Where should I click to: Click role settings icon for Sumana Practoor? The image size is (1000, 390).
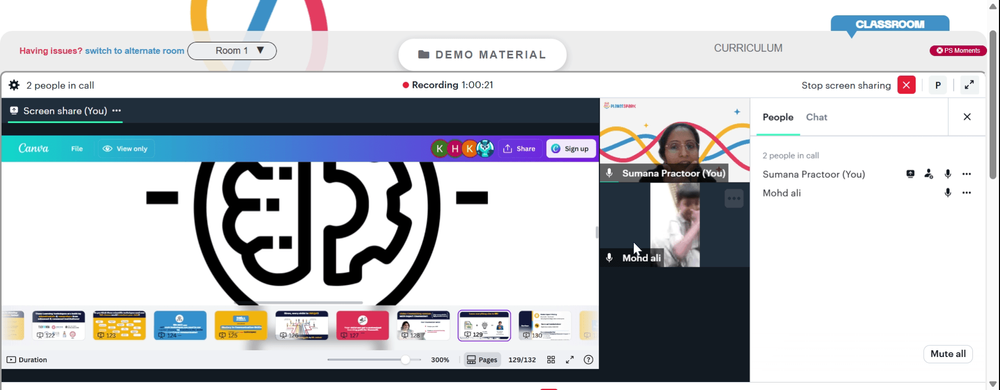(929, 174)
